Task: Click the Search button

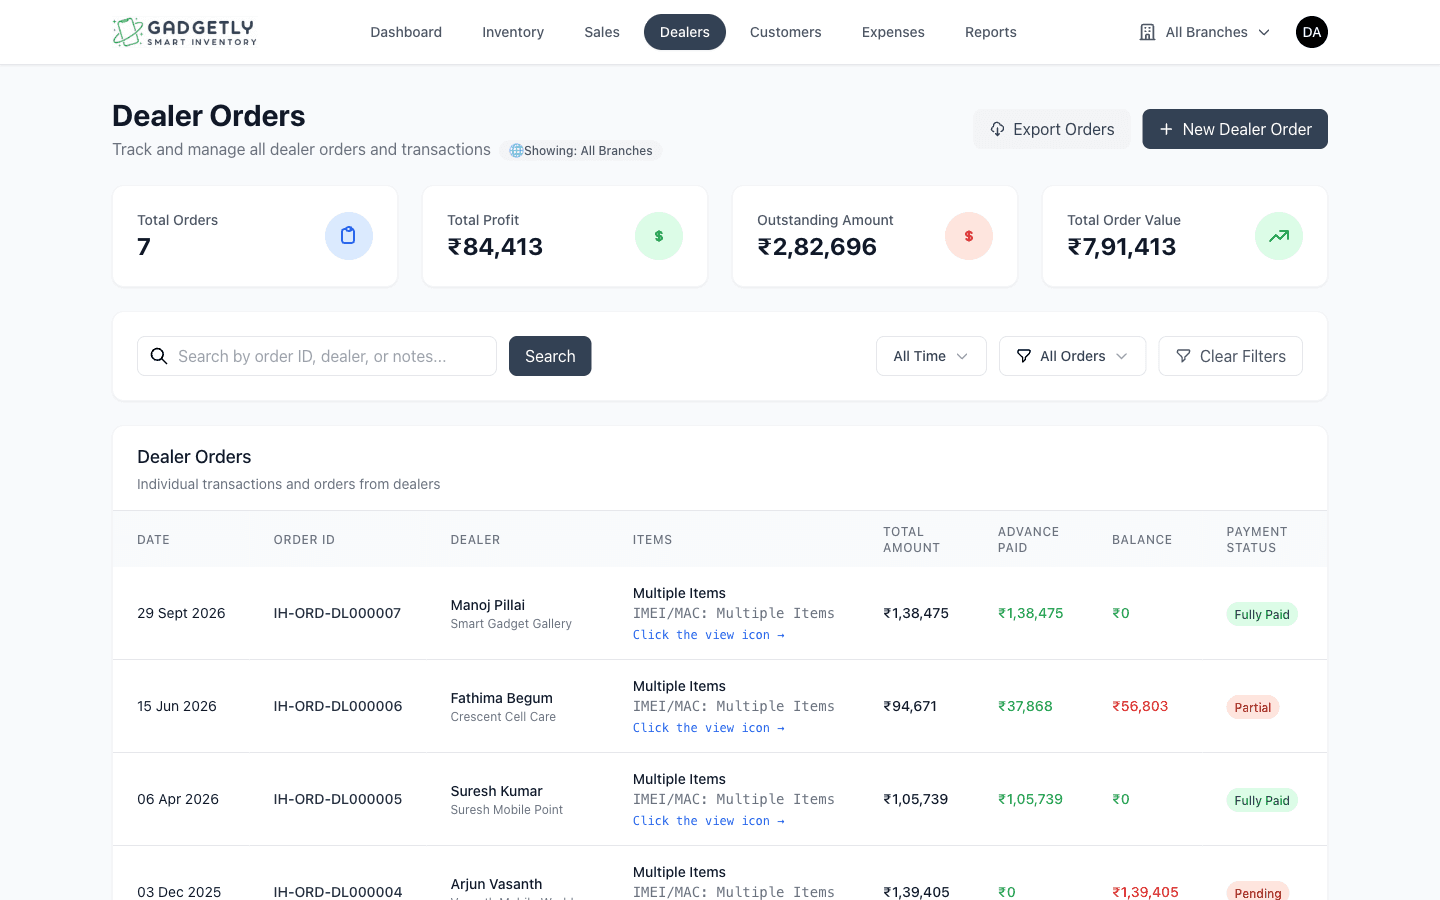Action: (550, 356)
